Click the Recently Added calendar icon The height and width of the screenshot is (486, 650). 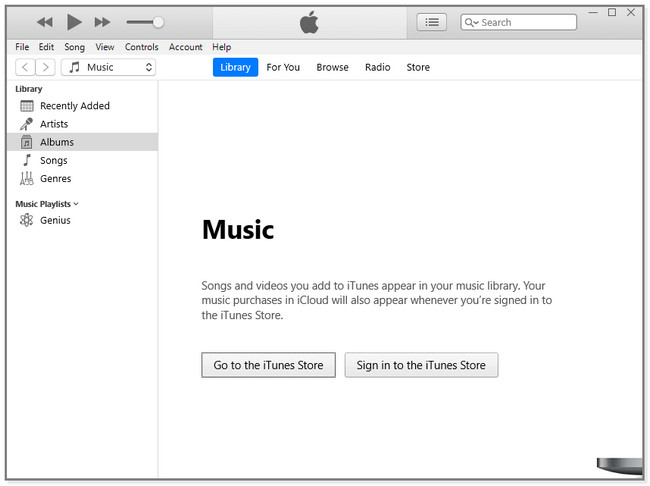click(x=27, y=106)
